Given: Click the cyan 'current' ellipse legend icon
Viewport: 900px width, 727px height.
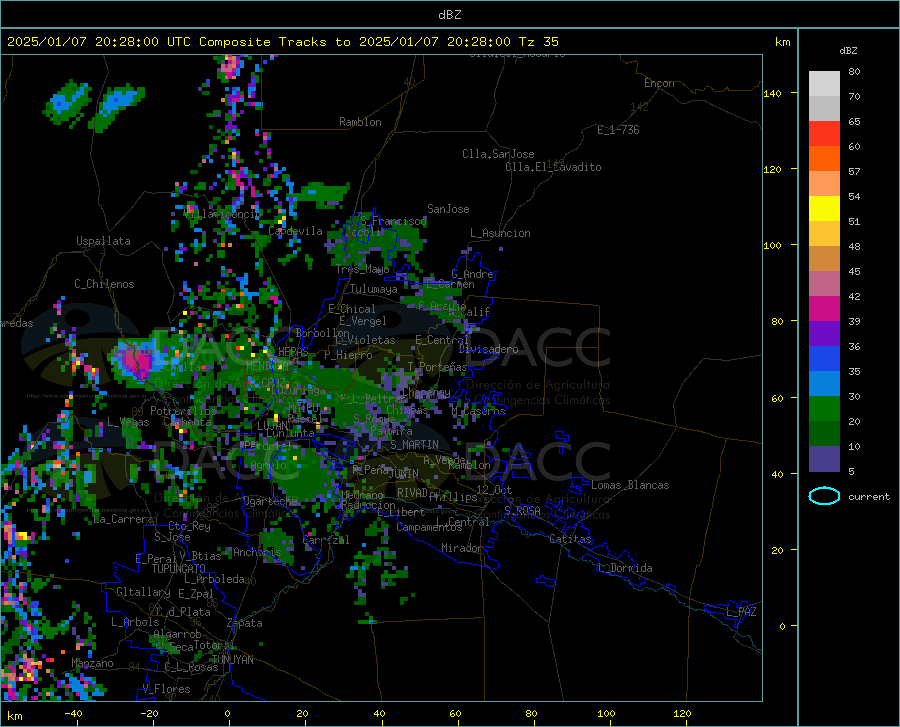Looking at the screenshot, I should (x=824, y=496).
